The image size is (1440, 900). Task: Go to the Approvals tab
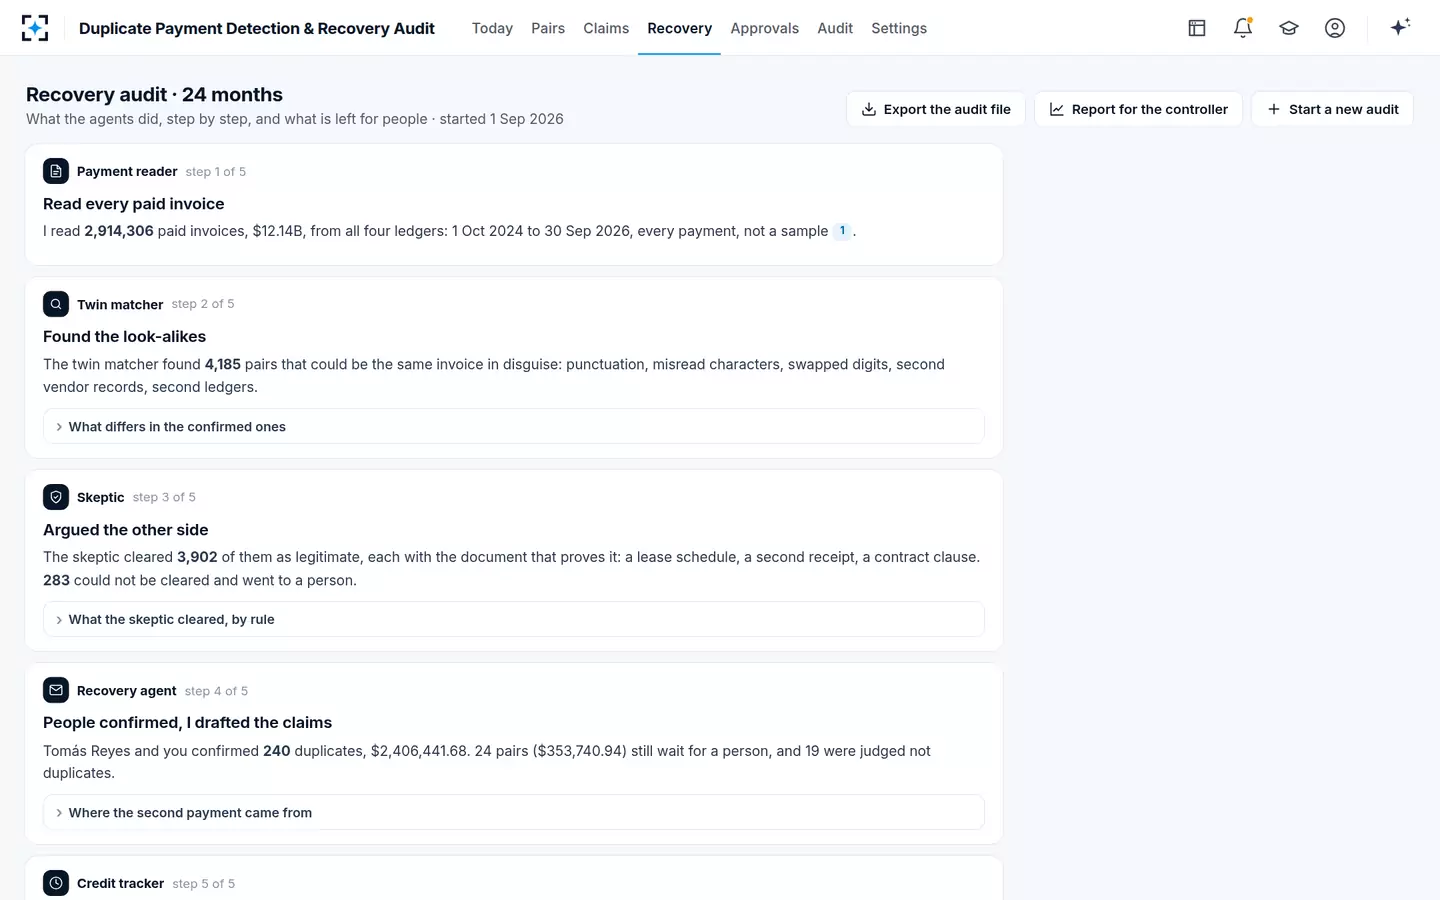[x=764, y=28]
